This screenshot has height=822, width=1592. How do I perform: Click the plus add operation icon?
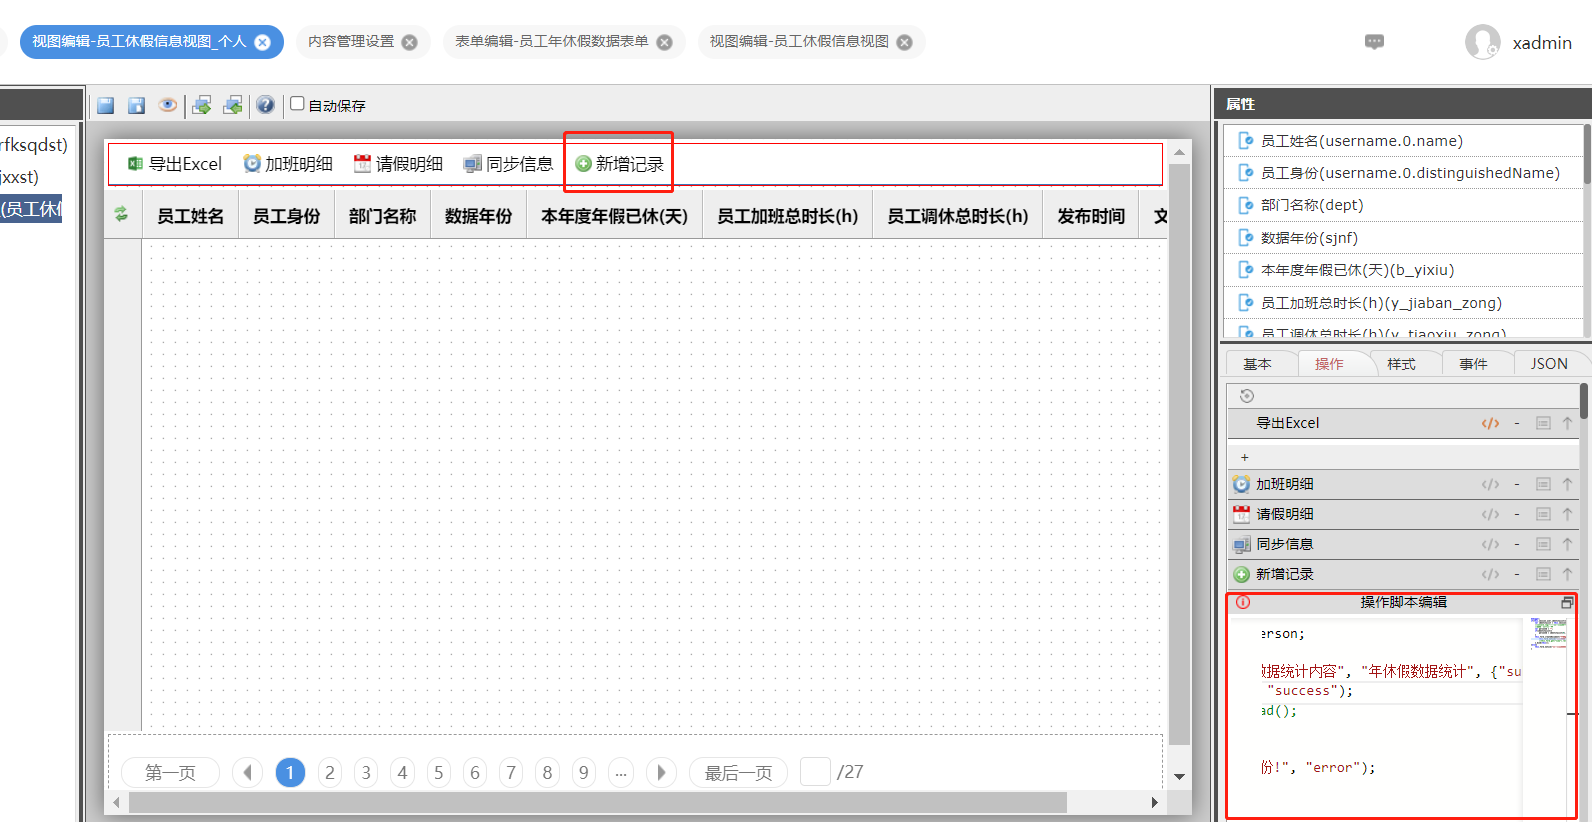[1245, 457]
